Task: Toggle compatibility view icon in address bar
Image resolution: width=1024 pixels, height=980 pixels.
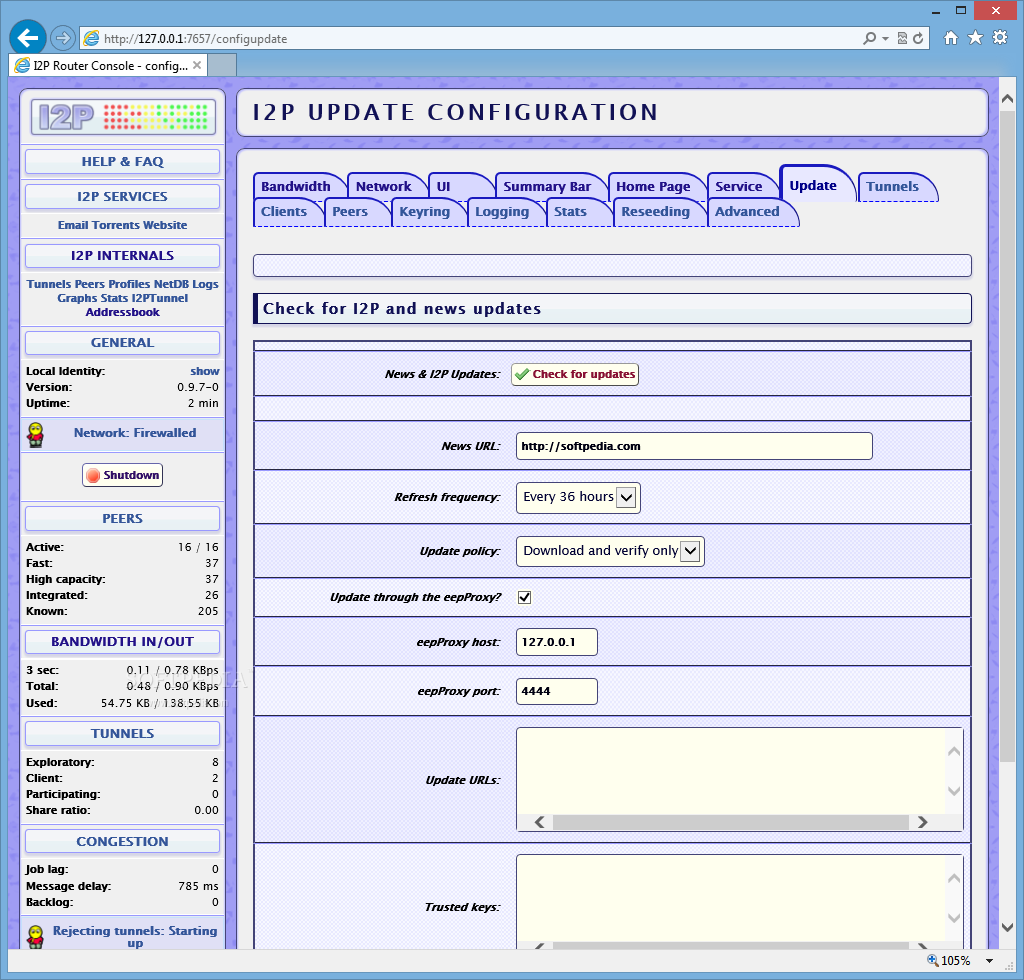Action: 902,39
